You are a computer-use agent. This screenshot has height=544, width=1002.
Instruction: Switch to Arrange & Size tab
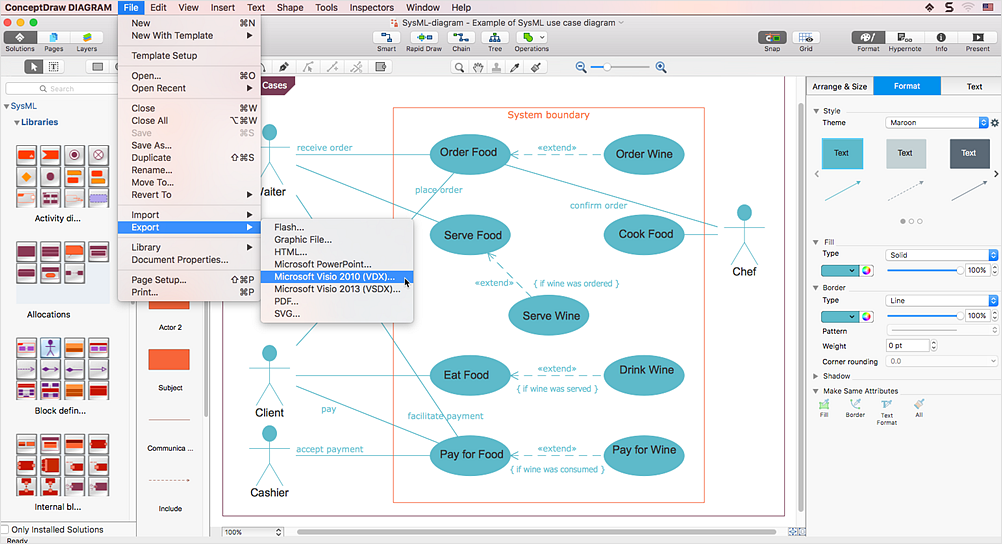(x=839, y=87)
